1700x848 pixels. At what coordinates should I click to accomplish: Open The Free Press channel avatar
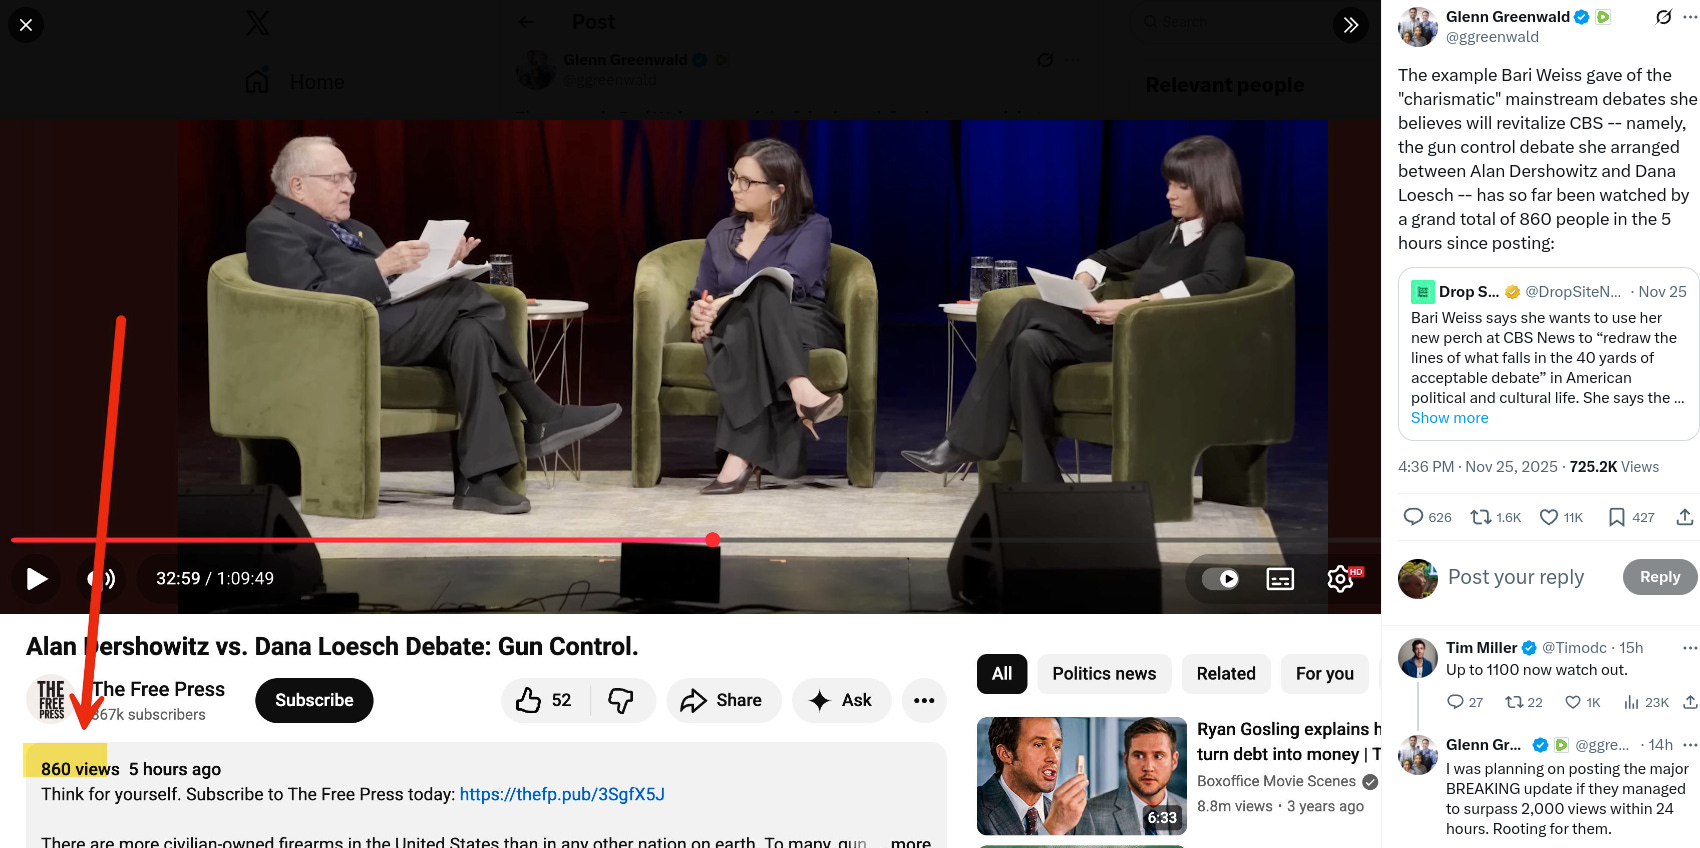point(51,700)
